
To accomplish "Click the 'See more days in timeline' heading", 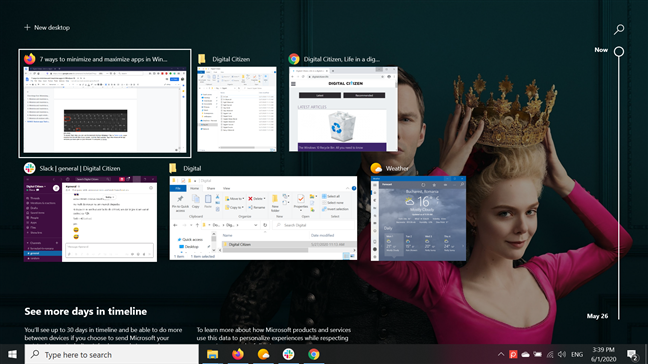I will [x=86, y=311].
